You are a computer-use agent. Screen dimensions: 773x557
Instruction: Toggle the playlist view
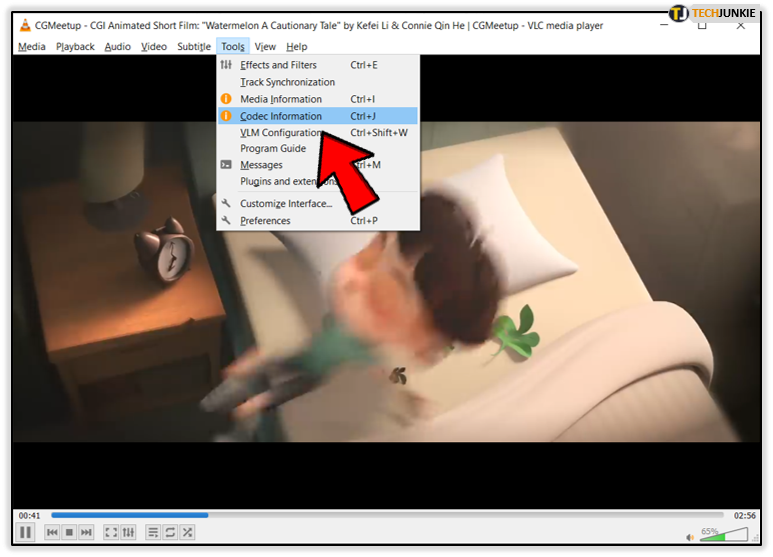pyautogui.click(x=153, y=532)
